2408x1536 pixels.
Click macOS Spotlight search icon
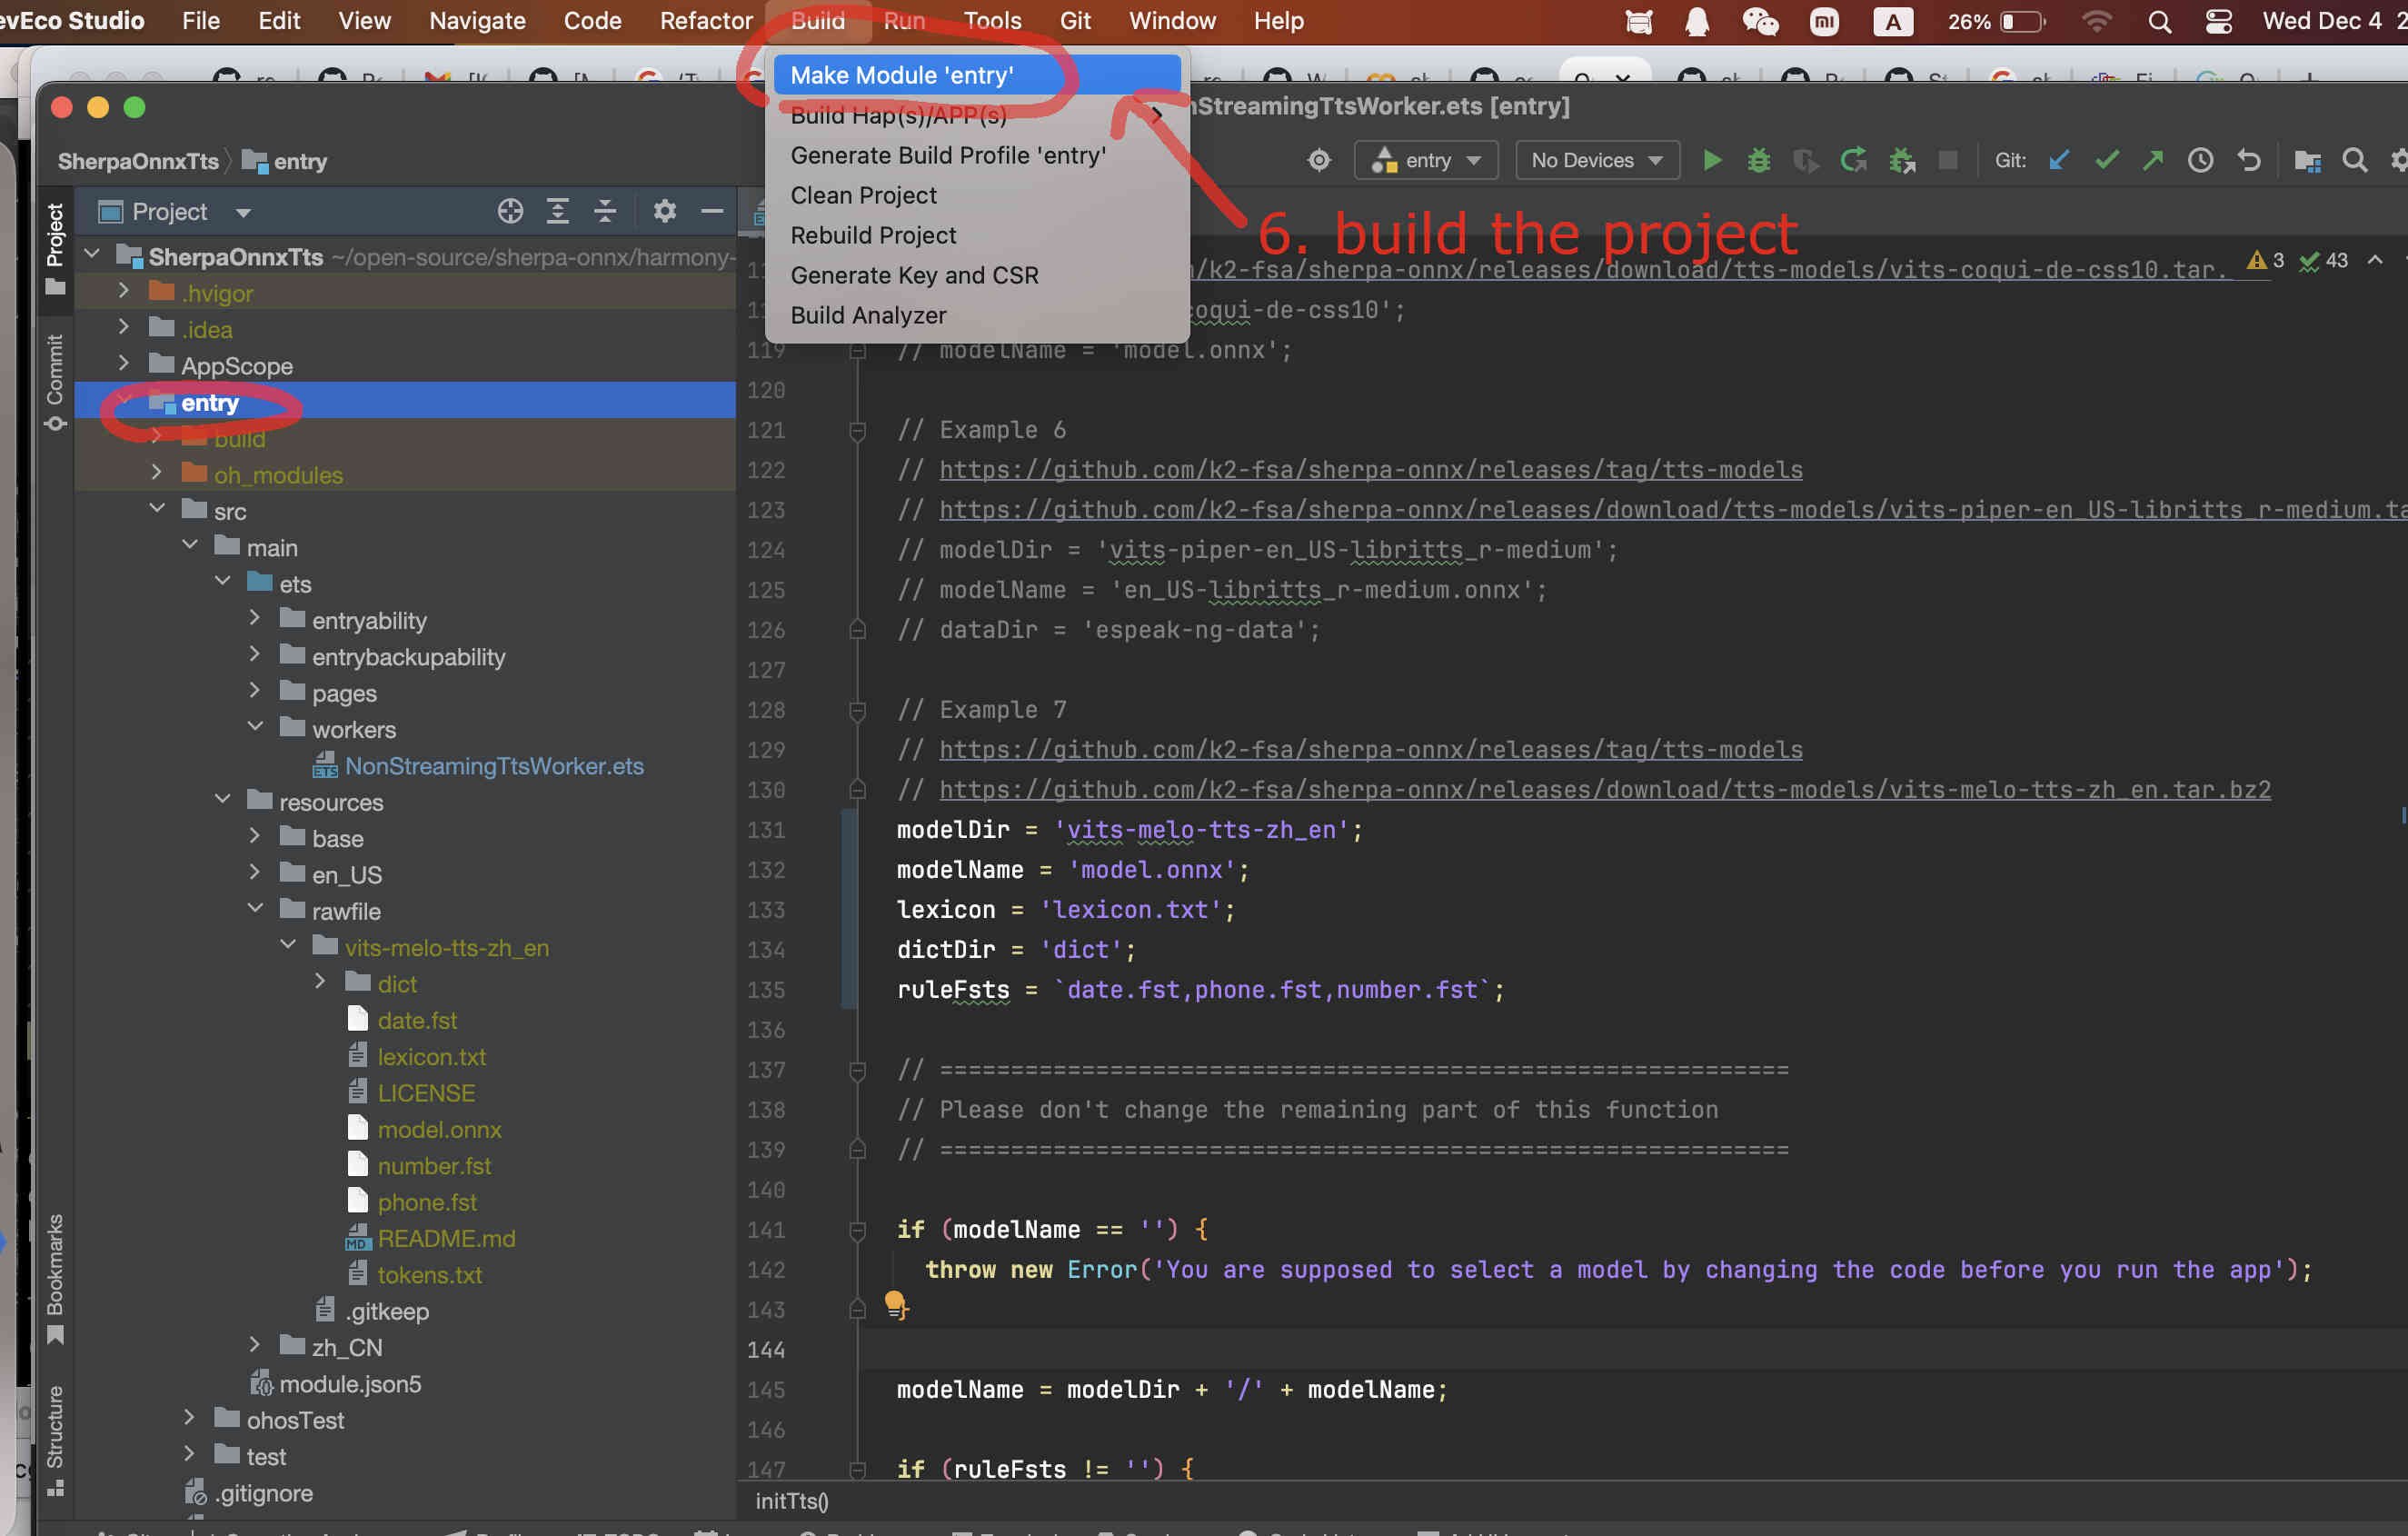point(2159,21)
